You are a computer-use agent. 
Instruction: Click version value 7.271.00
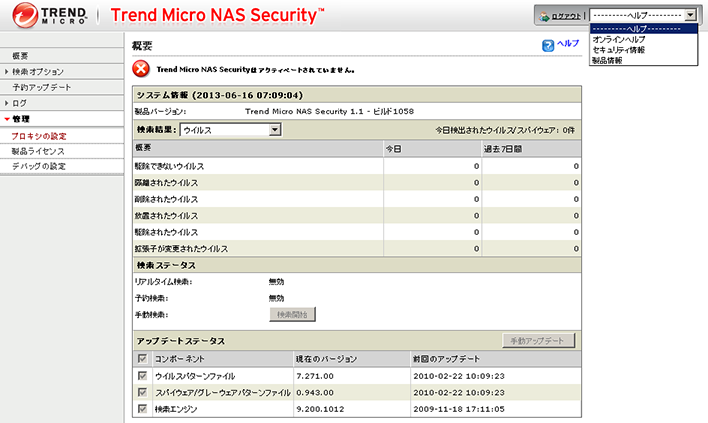click(315, 376)
